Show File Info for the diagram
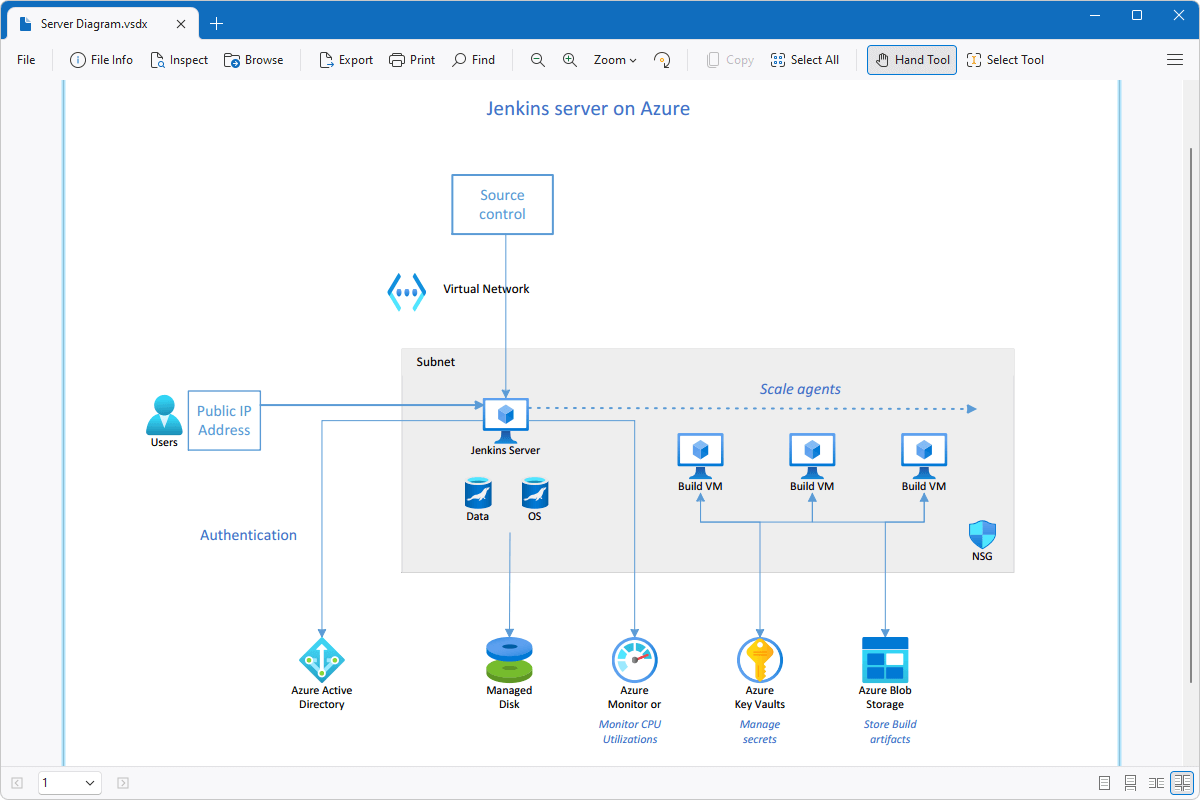Screen dimensions: 1200x800 coord(101,60)
